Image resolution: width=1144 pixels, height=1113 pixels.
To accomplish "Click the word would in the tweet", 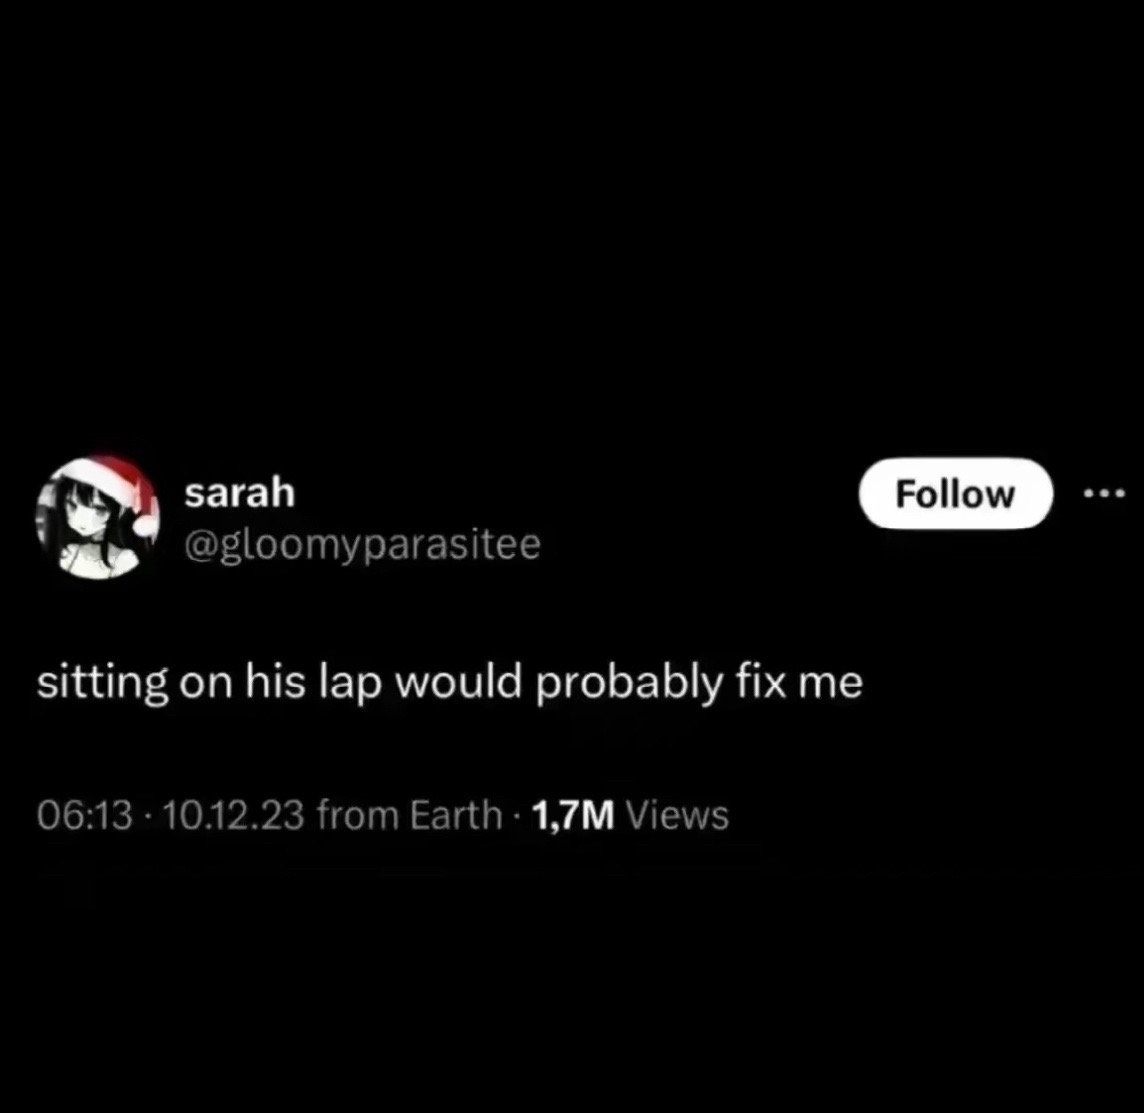I will pos(459,682).
